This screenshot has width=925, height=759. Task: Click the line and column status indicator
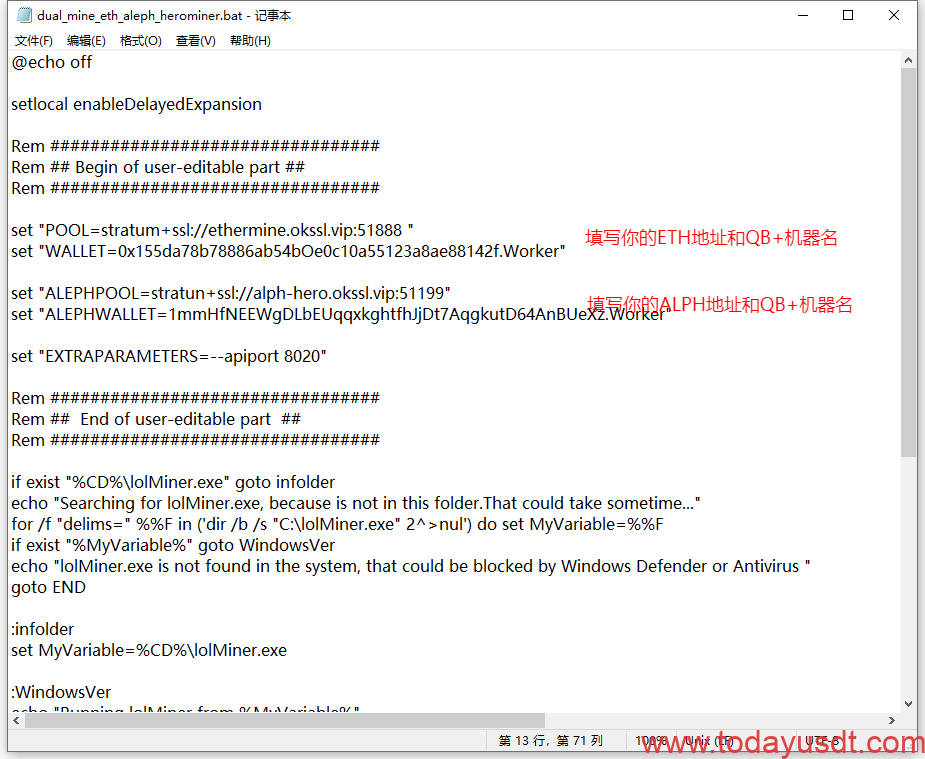pos(551,741)
